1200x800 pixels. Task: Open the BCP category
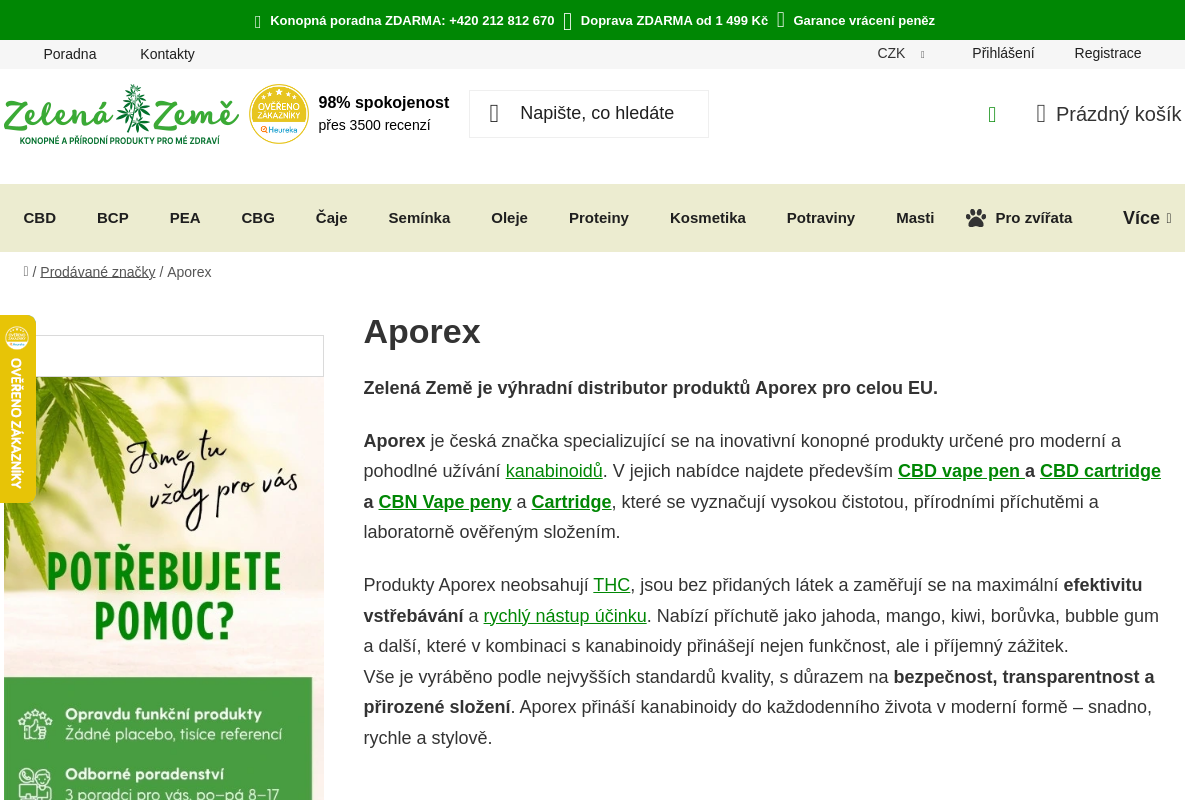(x=113, y=218)
